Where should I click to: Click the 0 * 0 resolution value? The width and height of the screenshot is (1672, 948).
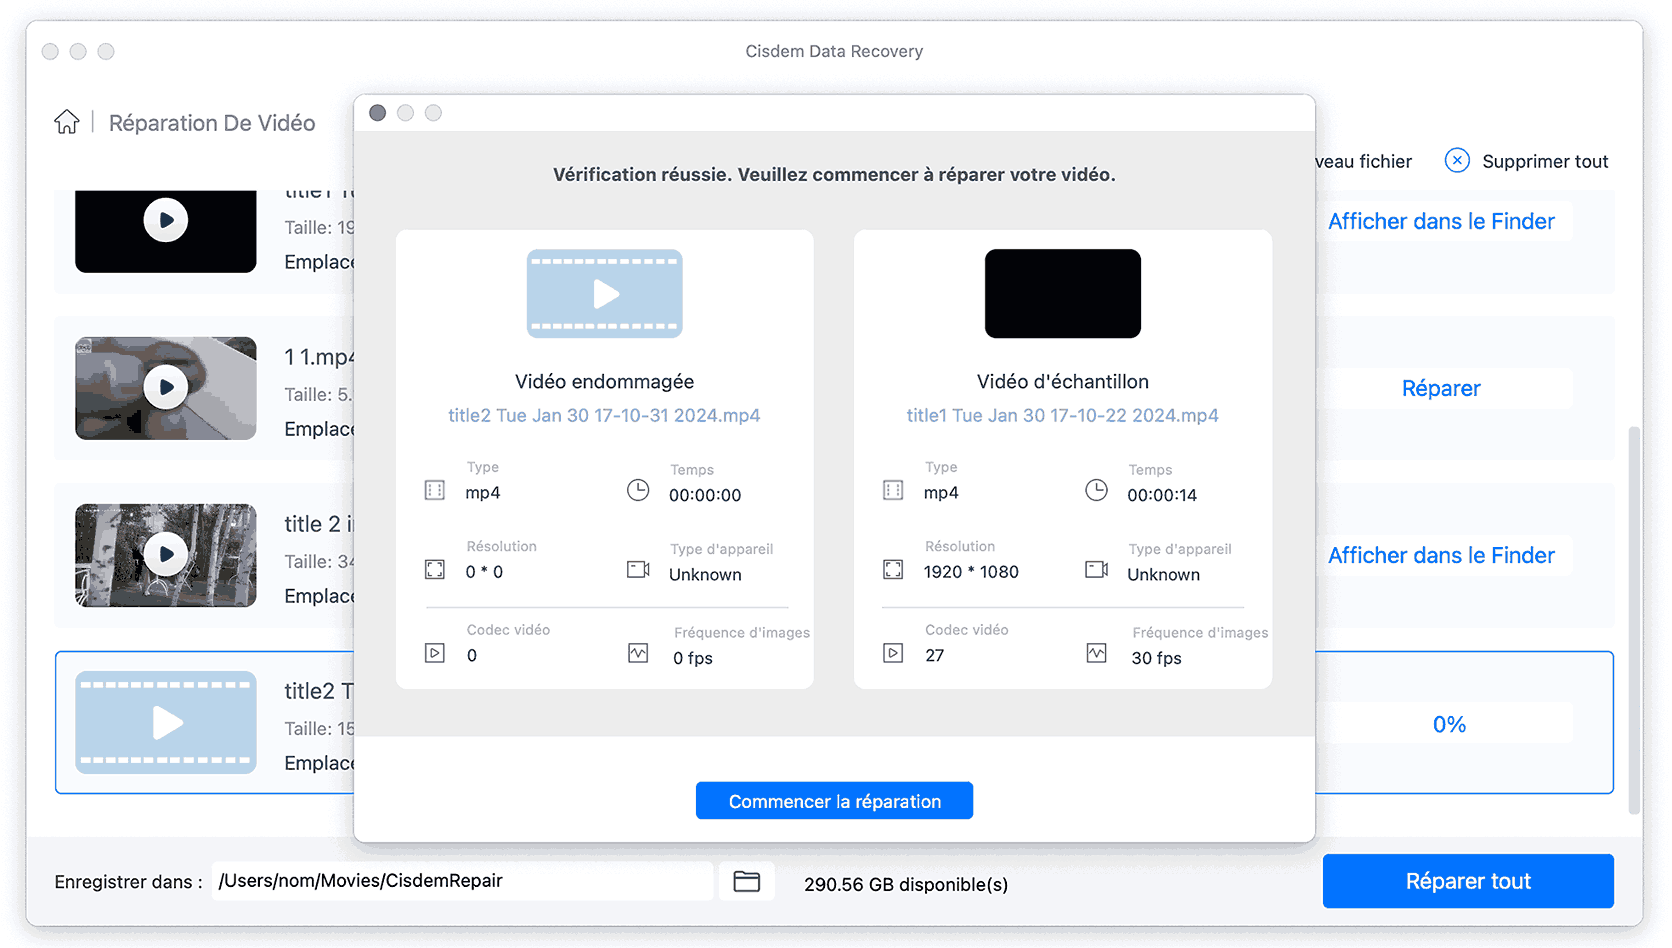pyautogui.click(x=484, y=572)
